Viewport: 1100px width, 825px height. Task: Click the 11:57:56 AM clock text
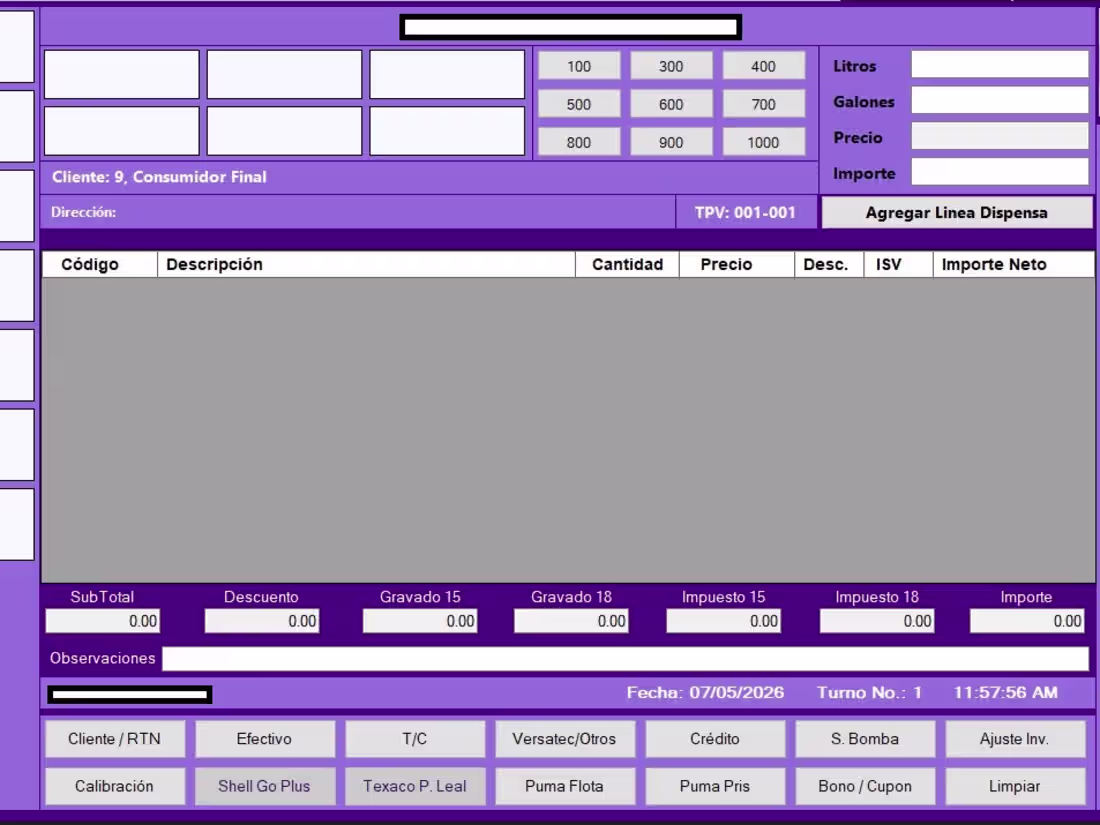[x=1005, y=692]
